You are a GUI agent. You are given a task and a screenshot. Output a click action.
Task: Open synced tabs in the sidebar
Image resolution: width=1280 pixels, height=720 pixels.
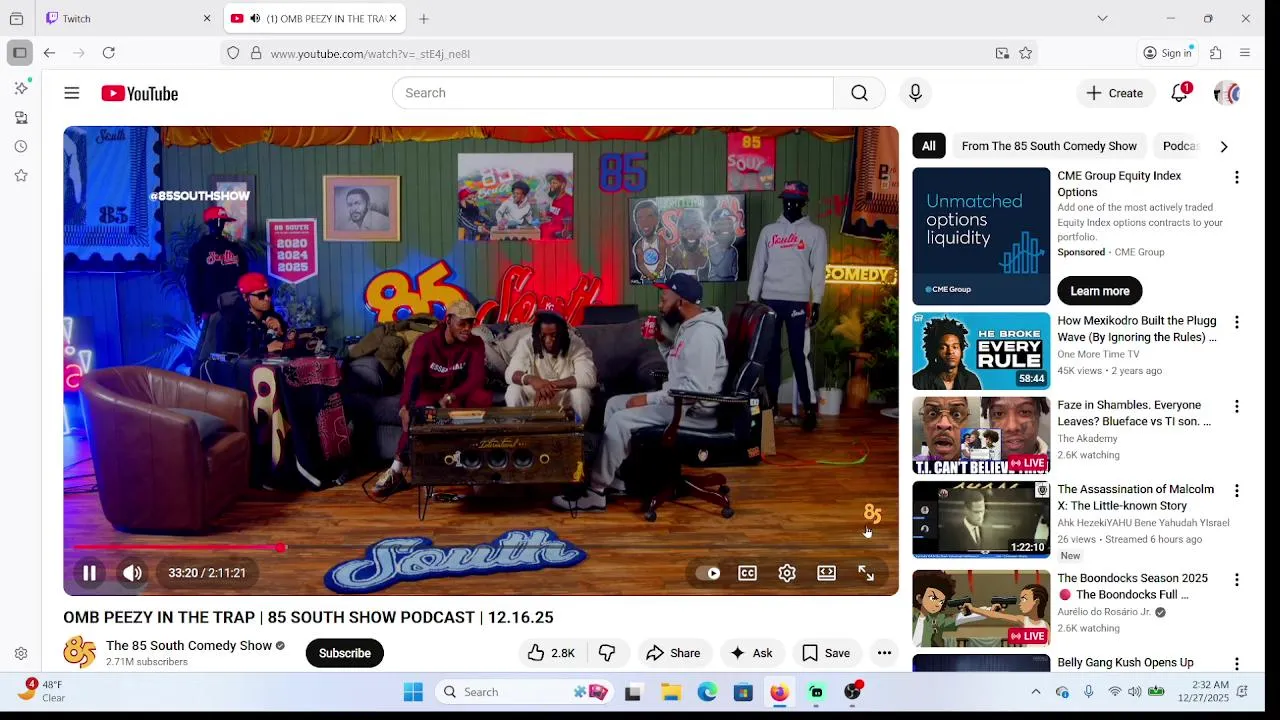(x=21, y=117)
